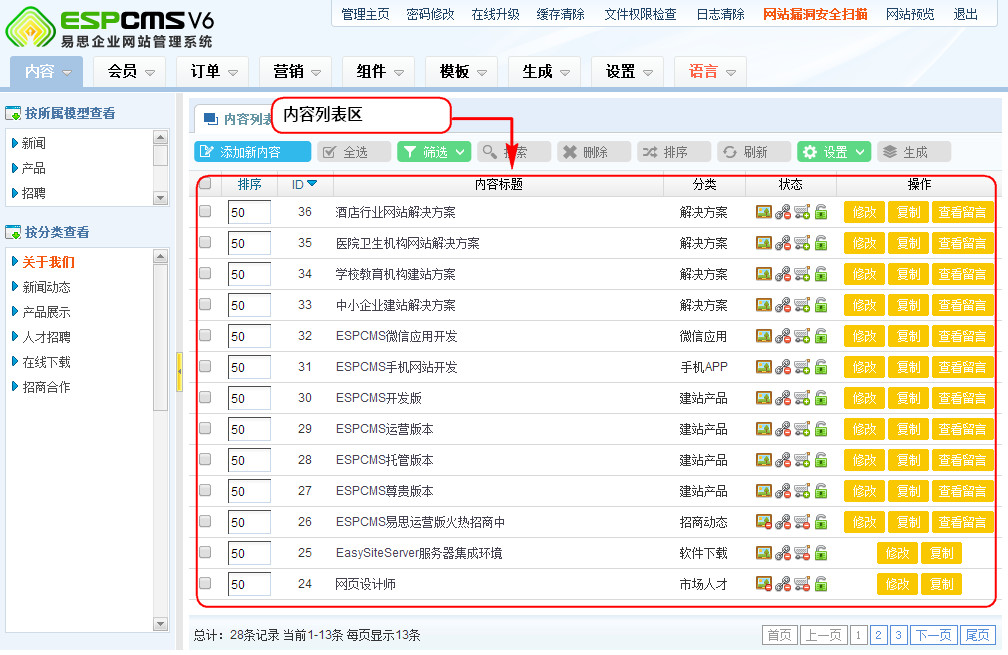Click 下一页 pagination button

point(933,635)
